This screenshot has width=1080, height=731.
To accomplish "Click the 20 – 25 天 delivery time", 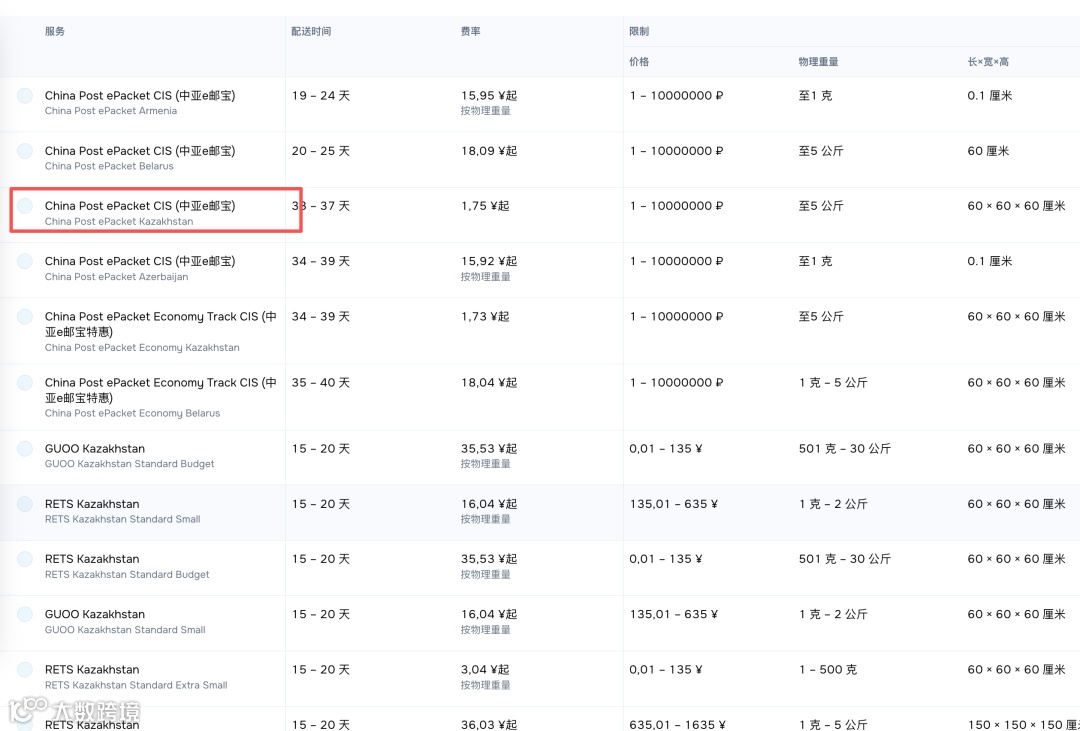I will tap(320, 151).
